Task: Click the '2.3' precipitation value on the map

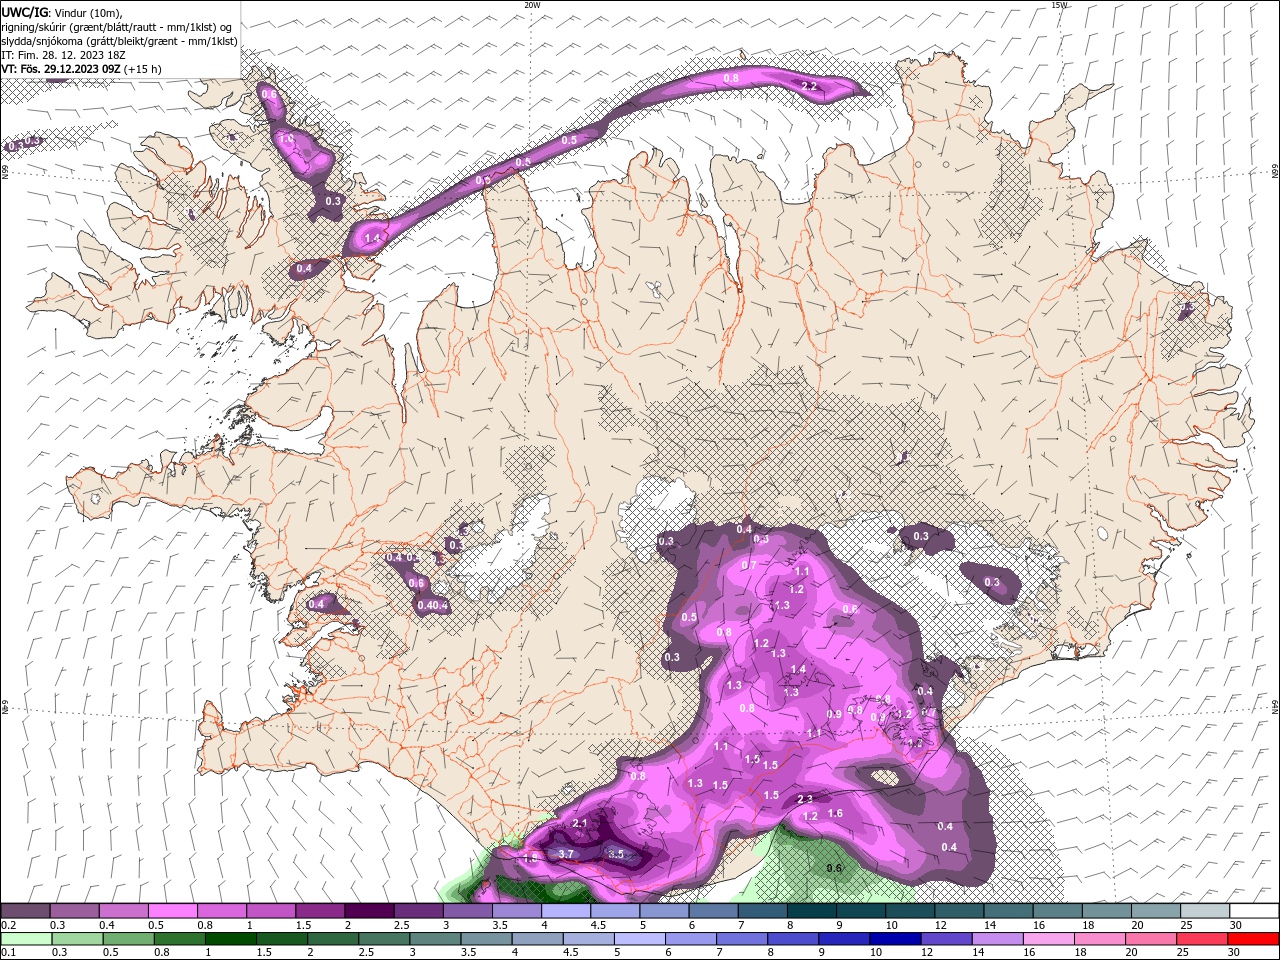Action: point(805,799)
